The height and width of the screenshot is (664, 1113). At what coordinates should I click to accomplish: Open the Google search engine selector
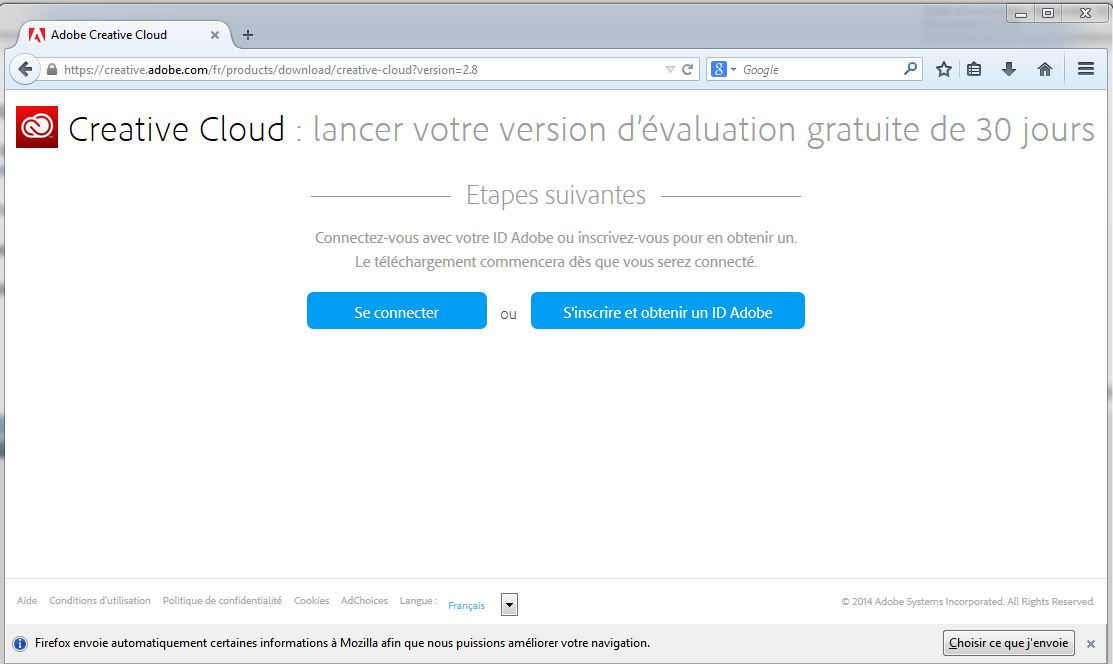tap(723, 70)
